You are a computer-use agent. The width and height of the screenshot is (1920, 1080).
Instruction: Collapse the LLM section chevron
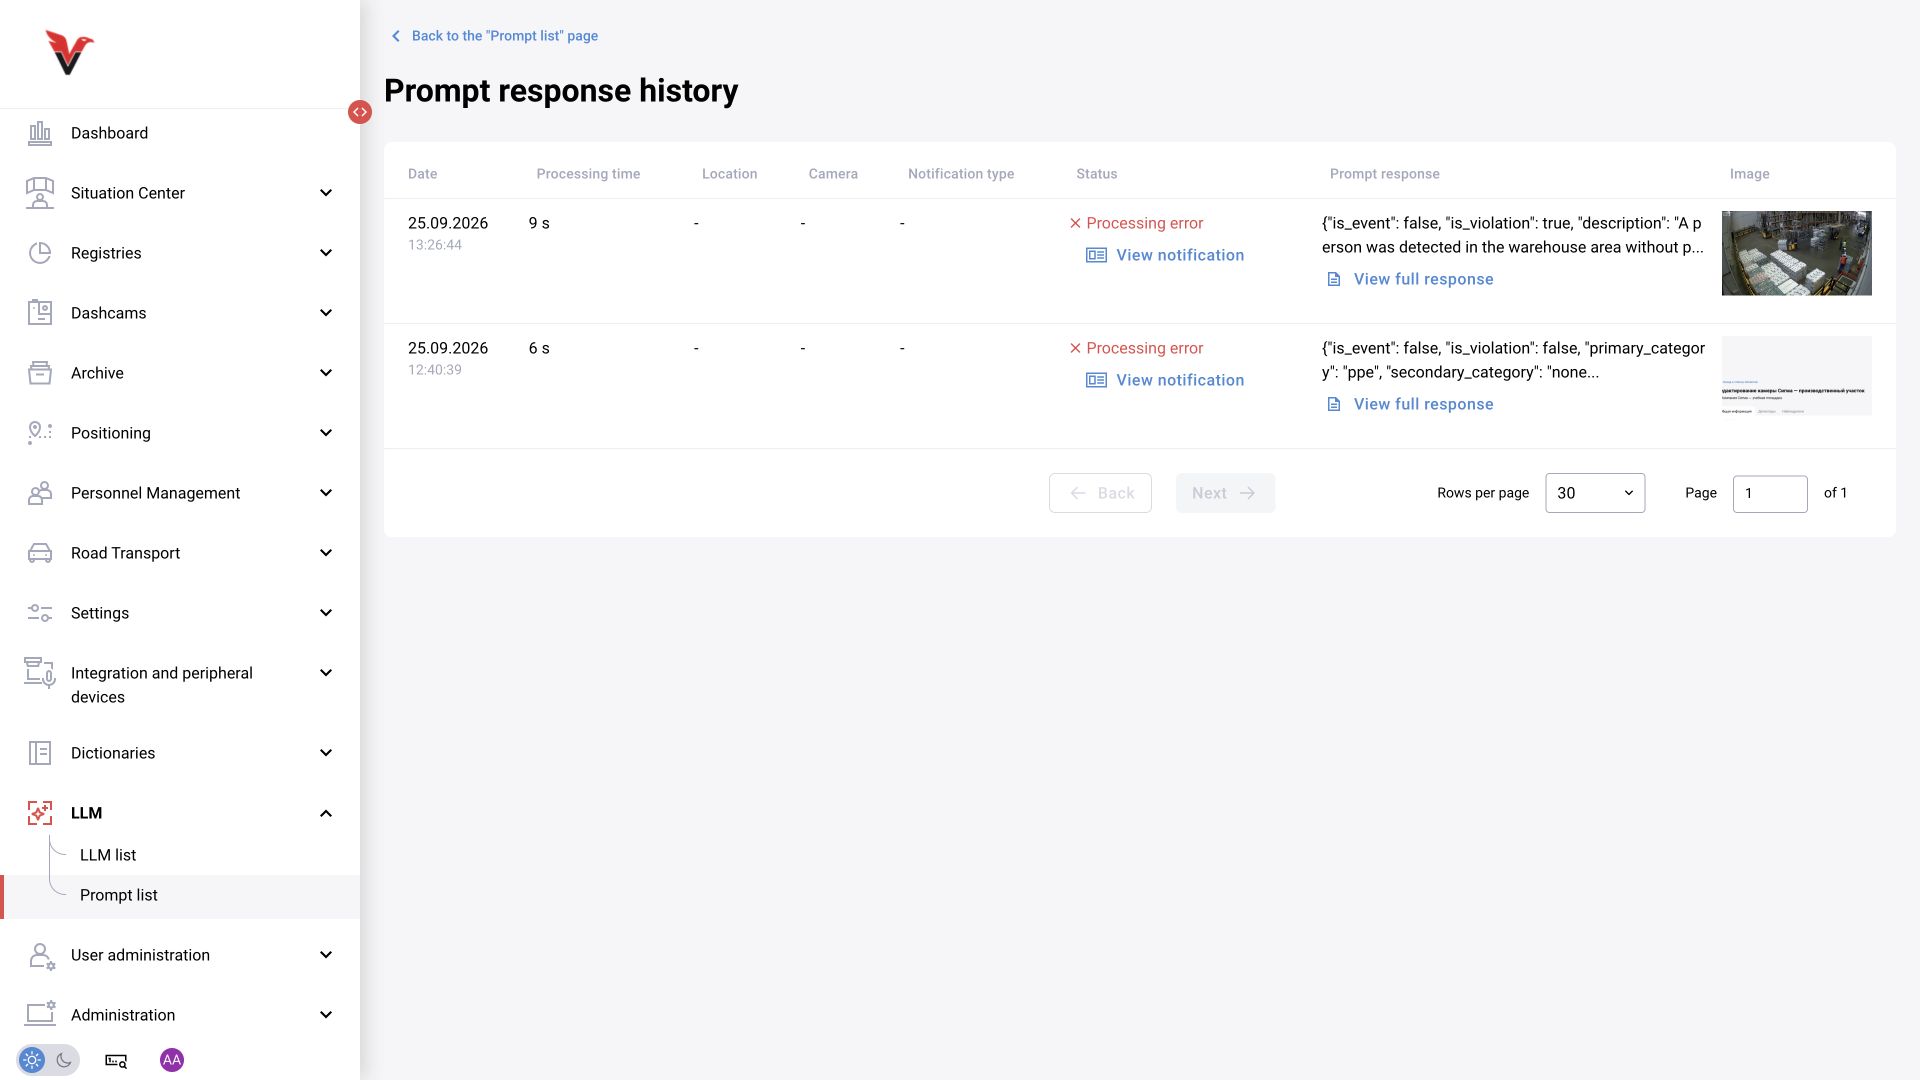[326, 813]
